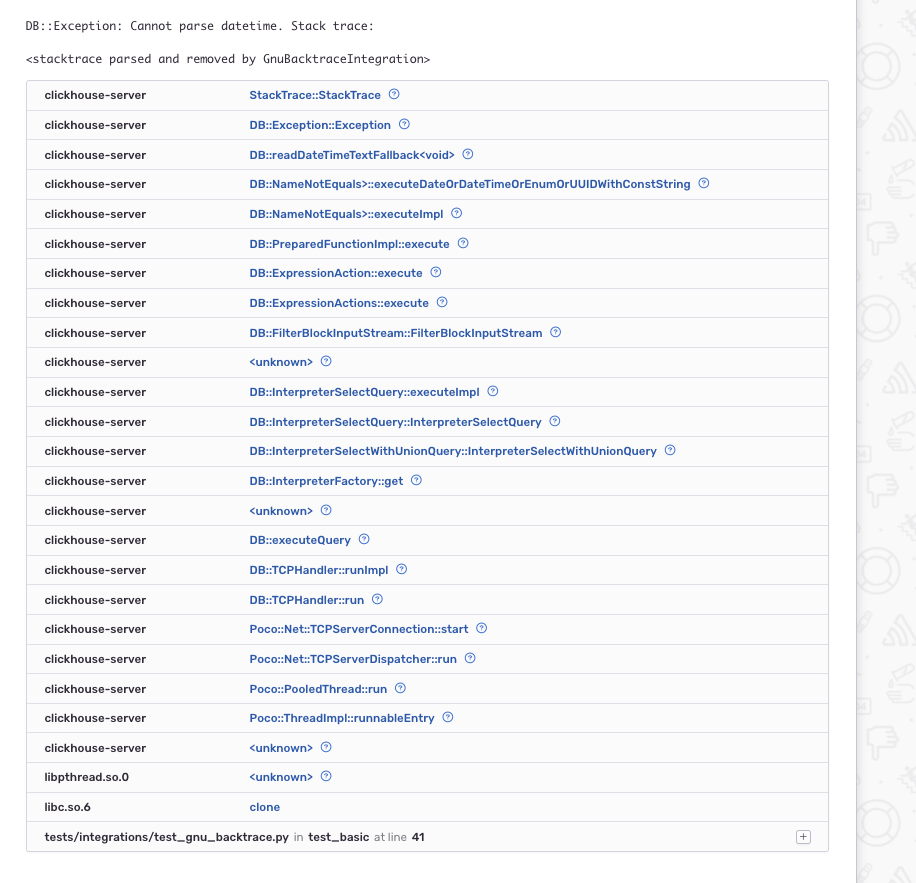The height and width of the screenshot is (883, 916).
Task: Click help icon next to StackTrace::StackTrace
Action: [x=394, y=94]
